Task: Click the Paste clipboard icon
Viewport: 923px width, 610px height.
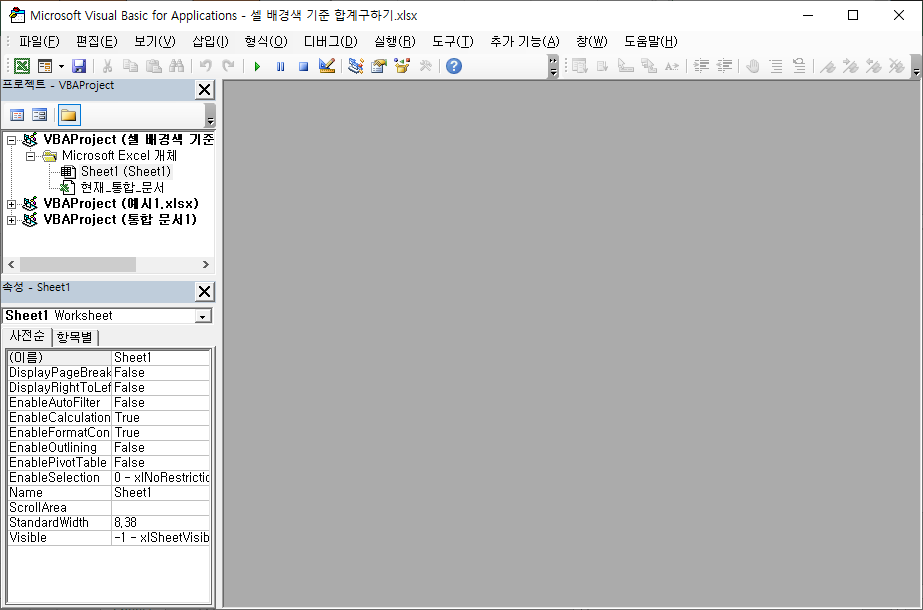Action: (x=154, y=66)
